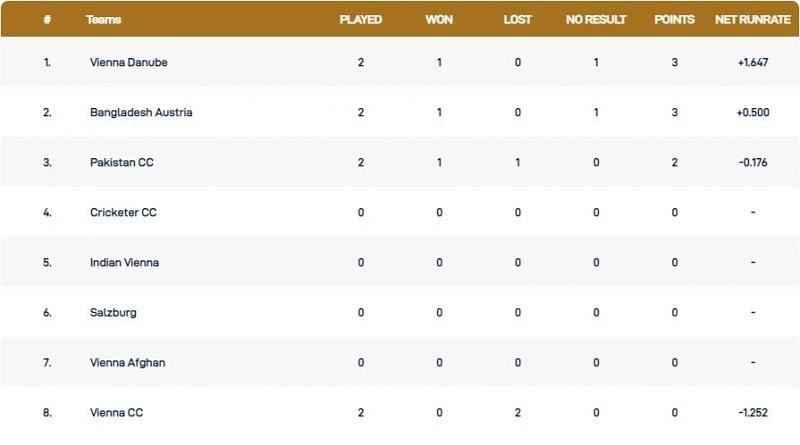Select the Bangladesh Austria team row
The image size is (800, 445).
(x=141, y=112)
